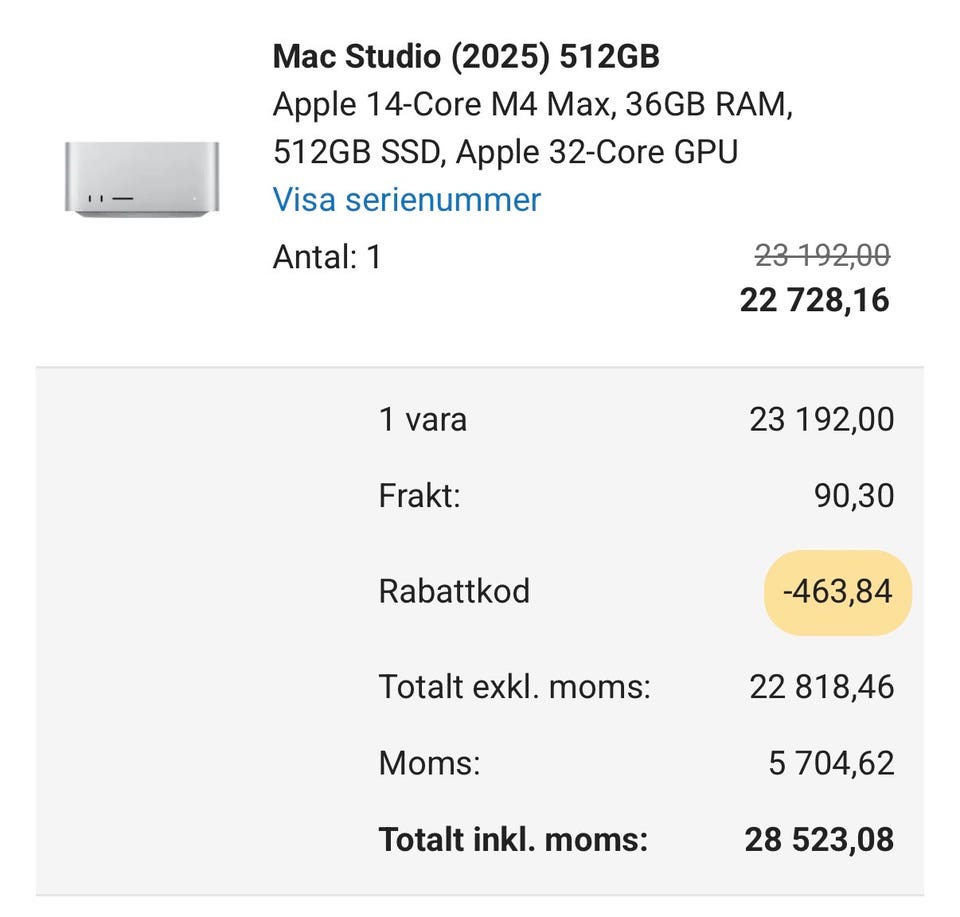Screen dimensions: 960x917
Task: Click the Mac Studio product thumbnail image
Action: point(142,178)
